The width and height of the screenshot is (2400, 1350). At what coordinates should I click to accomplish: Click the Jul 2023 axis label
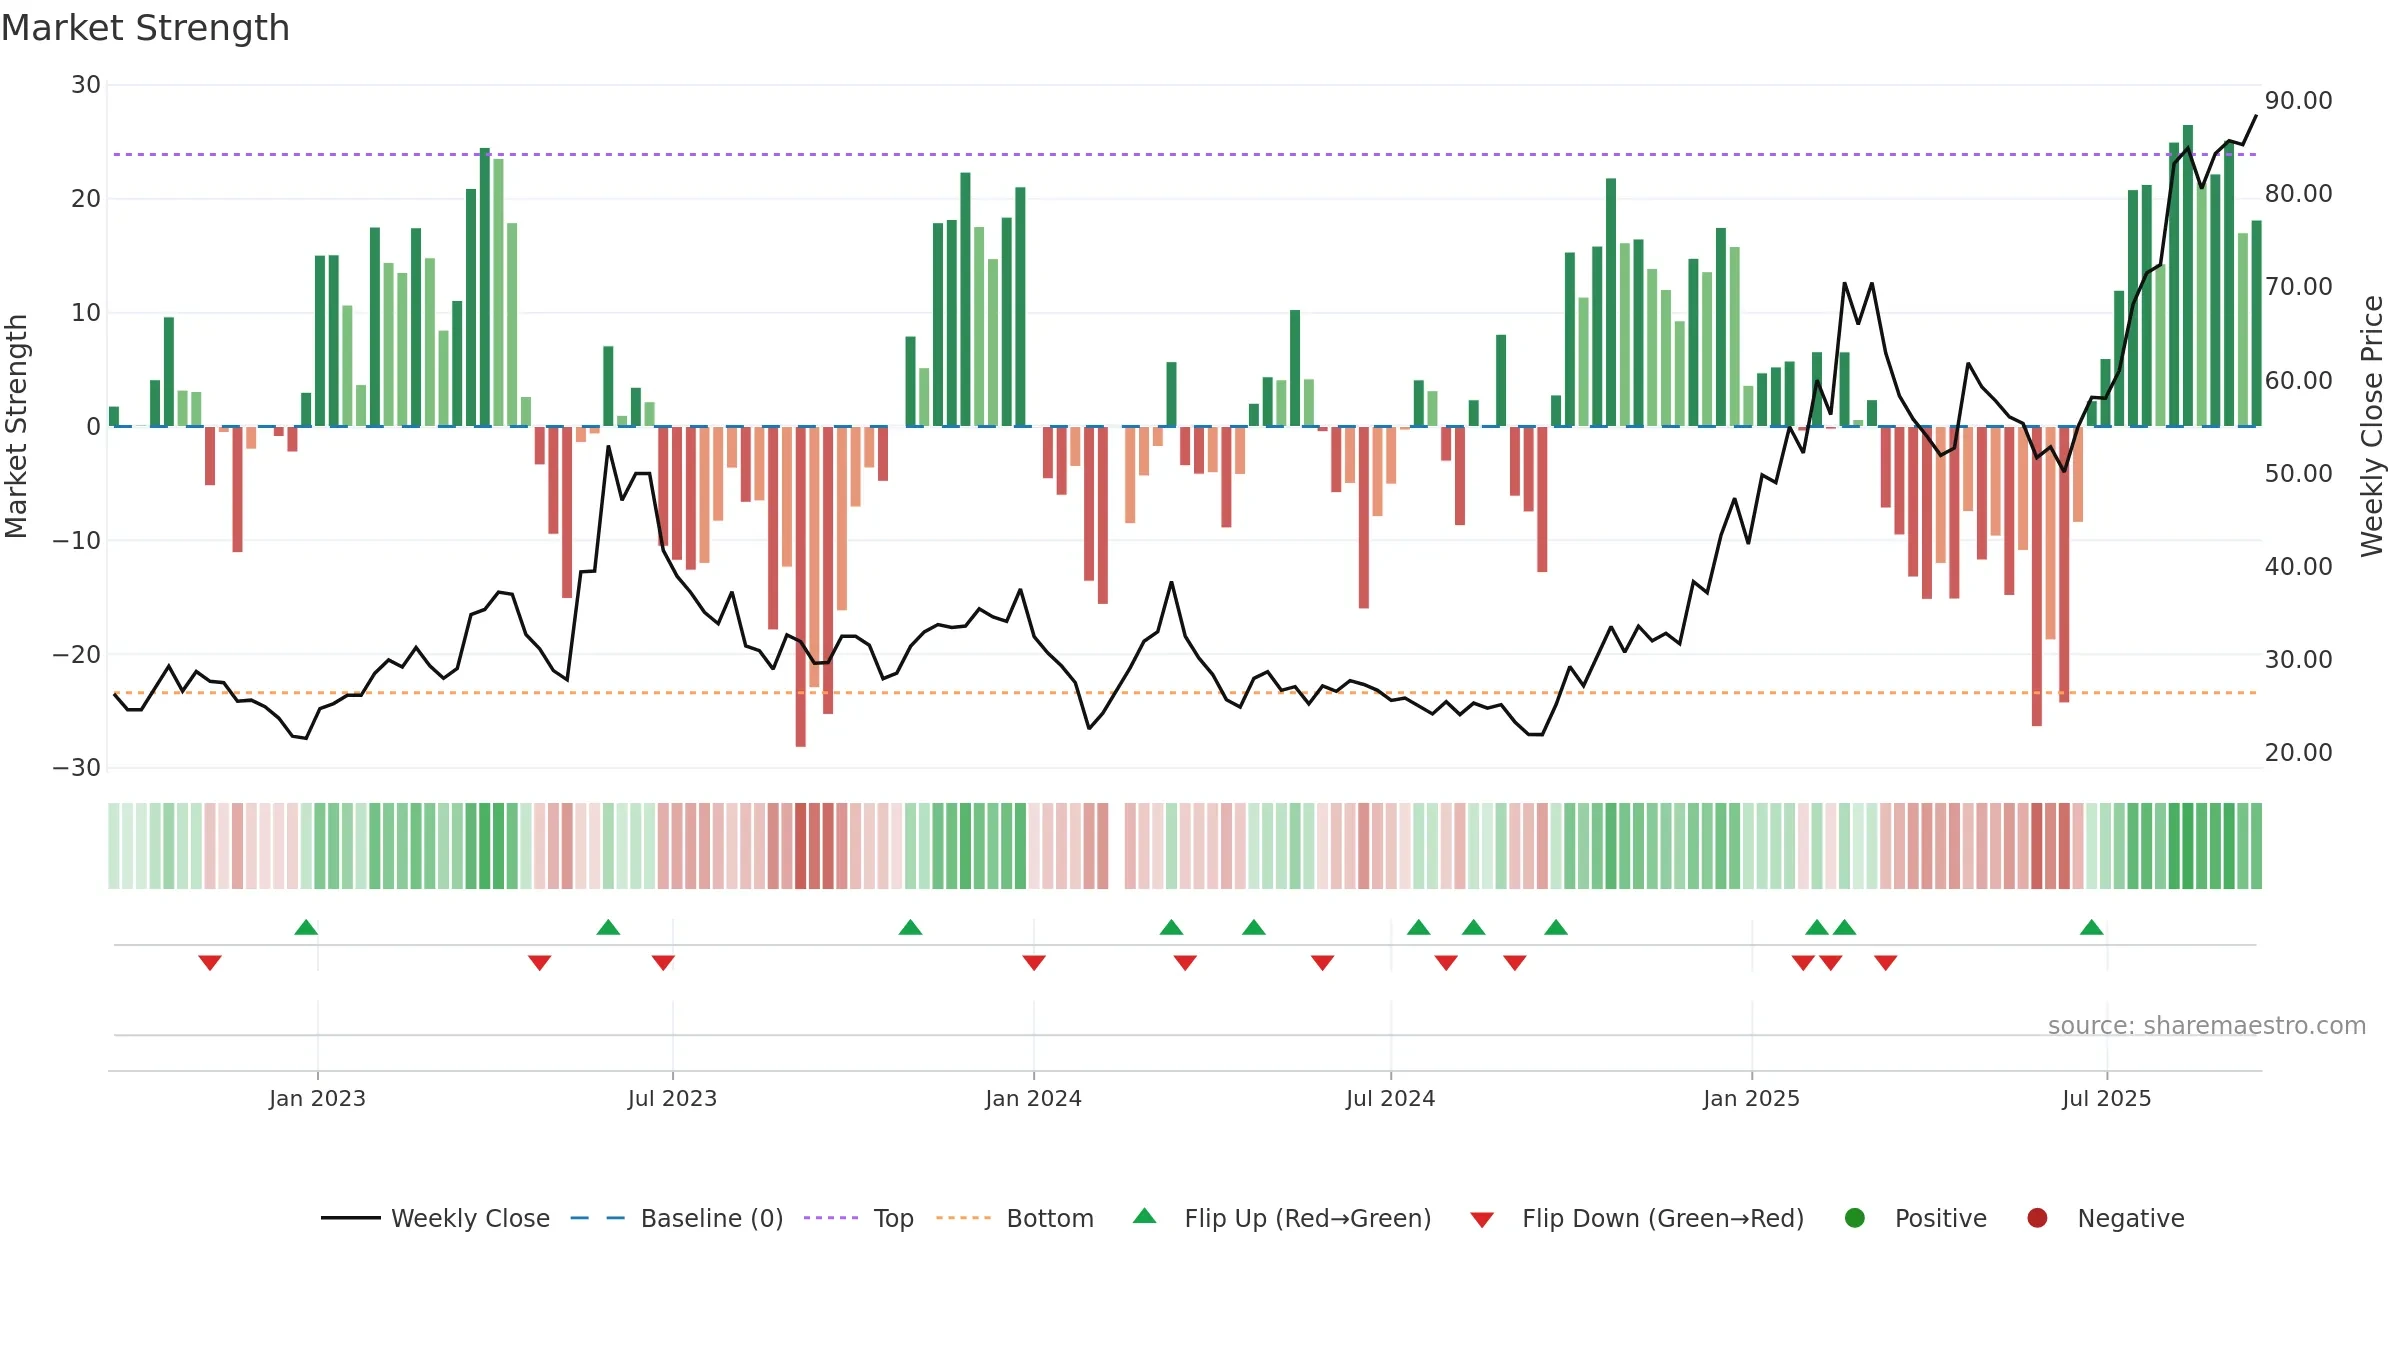pos(672,1098)
